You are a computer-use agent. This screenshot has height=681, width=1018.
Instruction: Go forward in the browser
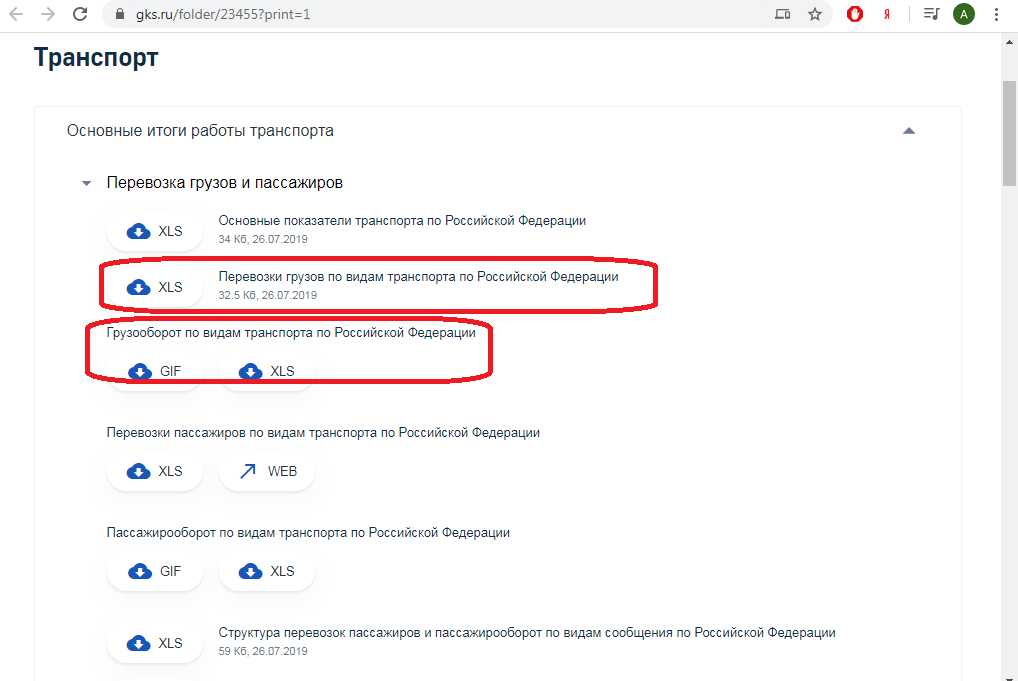tap(48, 14)
